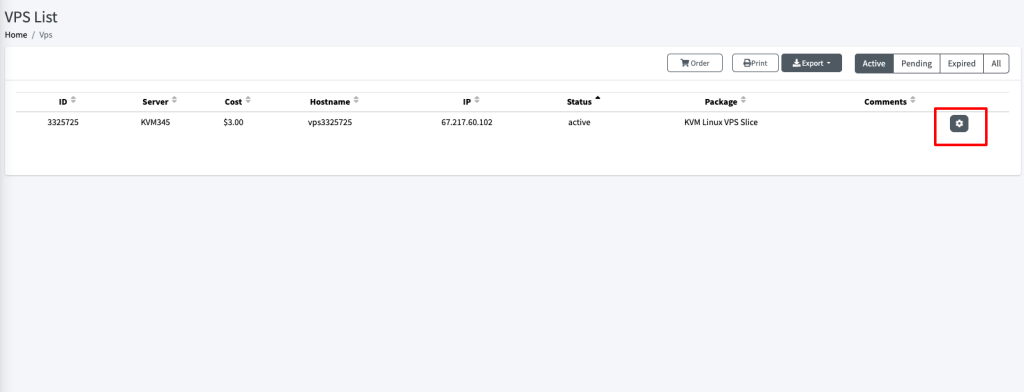Switch to the Expired filter tab

(x=961, y=63)
